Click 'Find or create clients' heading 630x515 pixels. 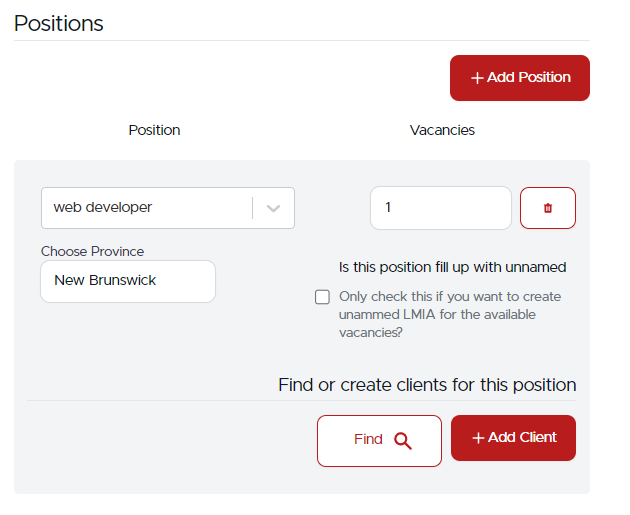(427, 385)
